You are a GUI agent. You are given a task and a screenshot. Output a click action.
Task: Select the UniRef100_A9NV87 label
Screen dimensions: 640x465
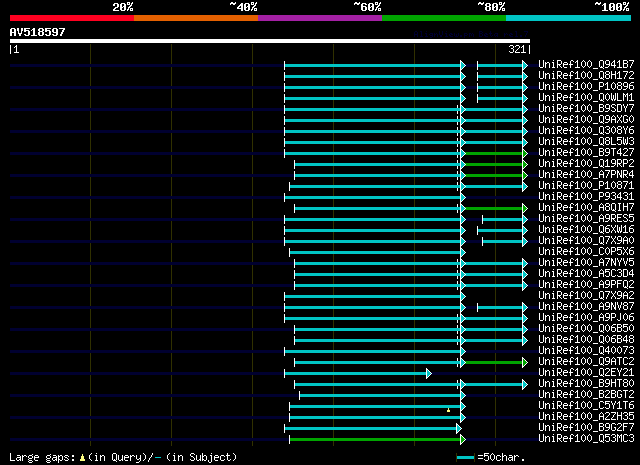586,307
